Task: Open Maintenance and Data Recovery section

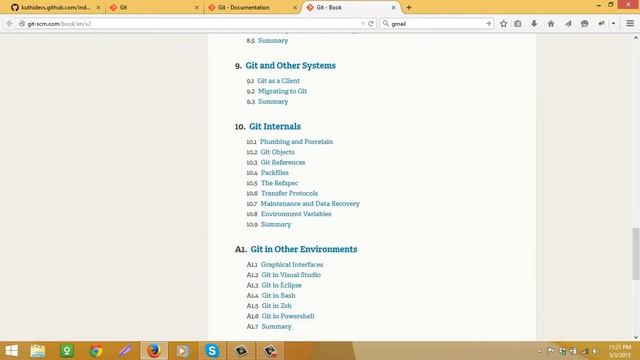Action: point(310,203)
